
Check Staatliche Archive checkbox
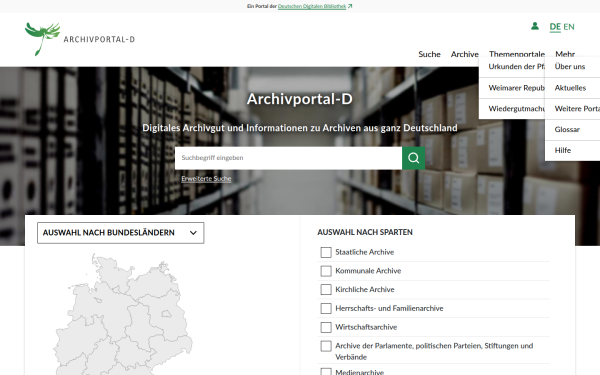[326, 252]
